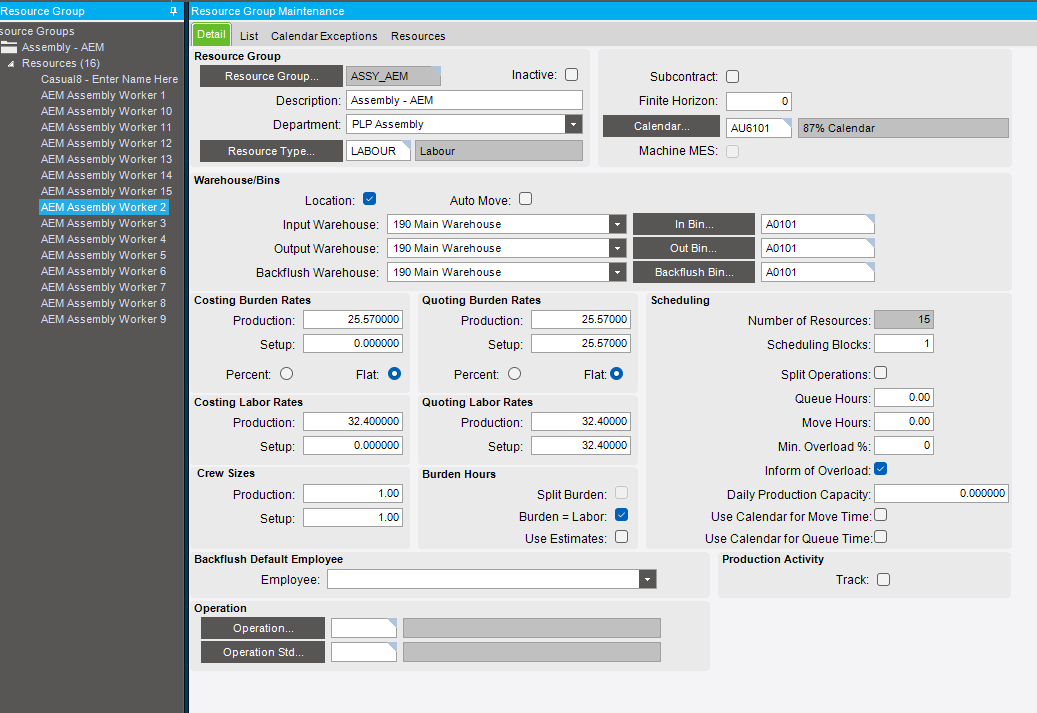Screen dimensions: 1037x713
Task: Open the Output Warehouse dropdown arrow
Action: [x=617, y=248]
